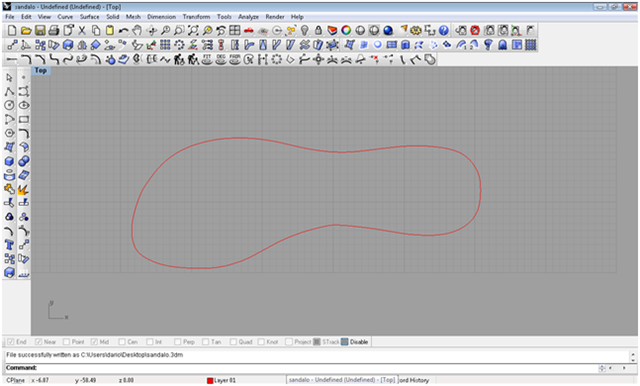Screen dimensions: 640x386
Task: Click the Top viewport title label
Action: (40, 71)
